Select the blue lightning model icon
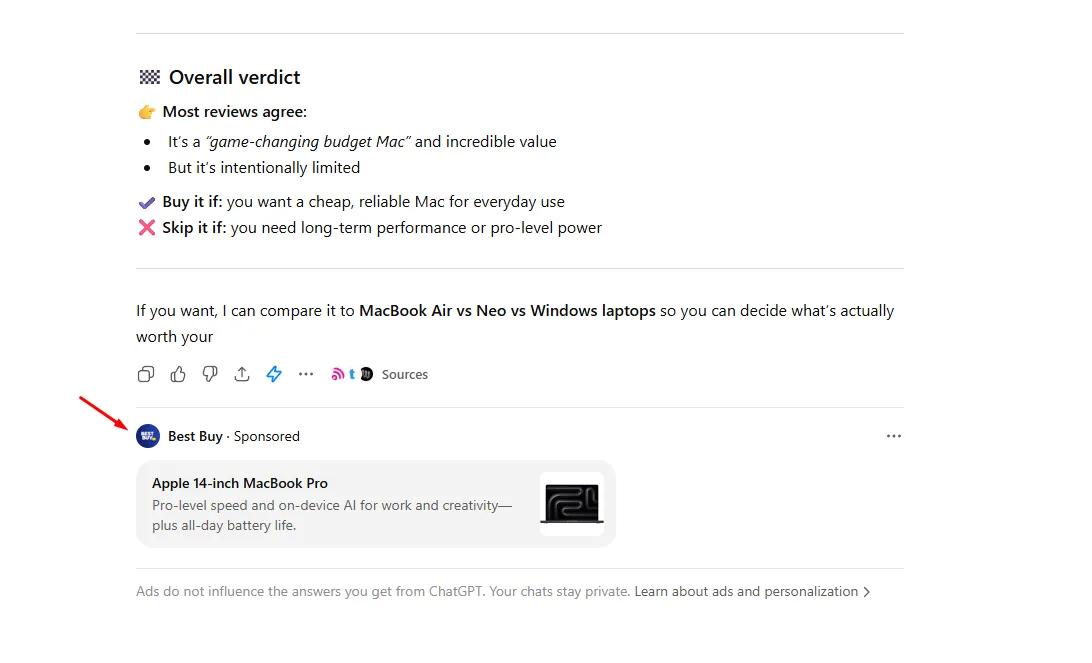The width and height of the screenshot is (1092, 663). click(274, 373)
